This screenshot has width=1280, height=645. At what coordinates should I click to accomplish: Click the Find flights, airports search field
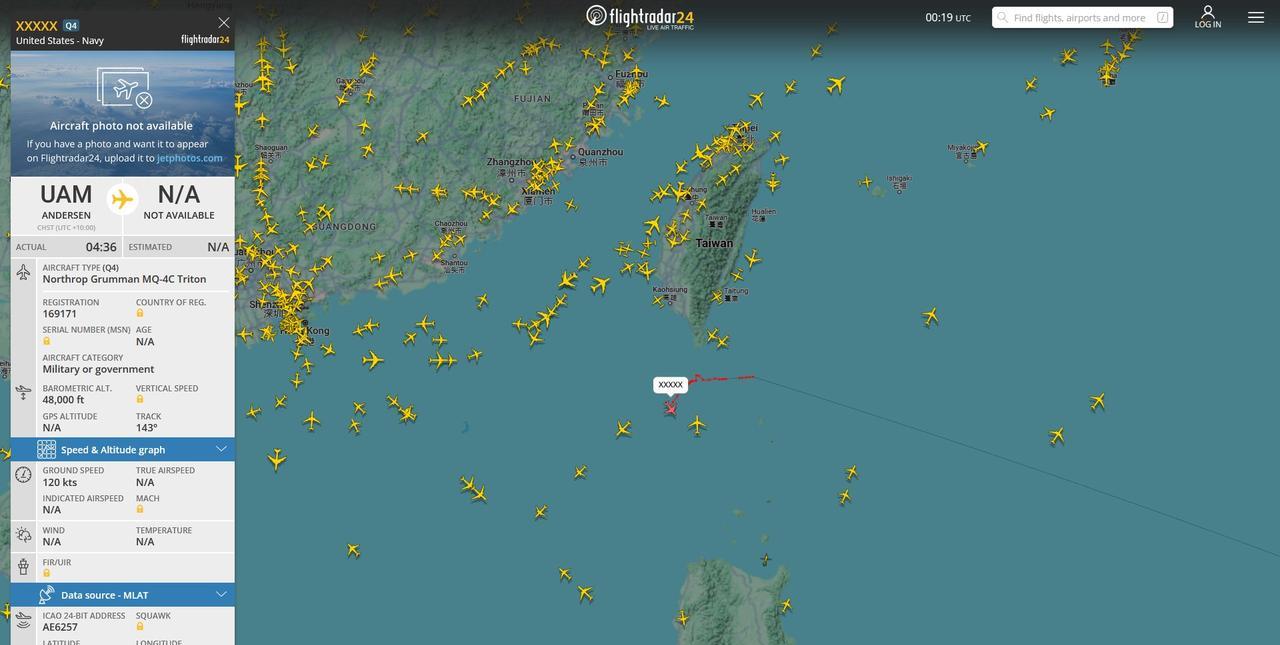(x=1082, y=17)
